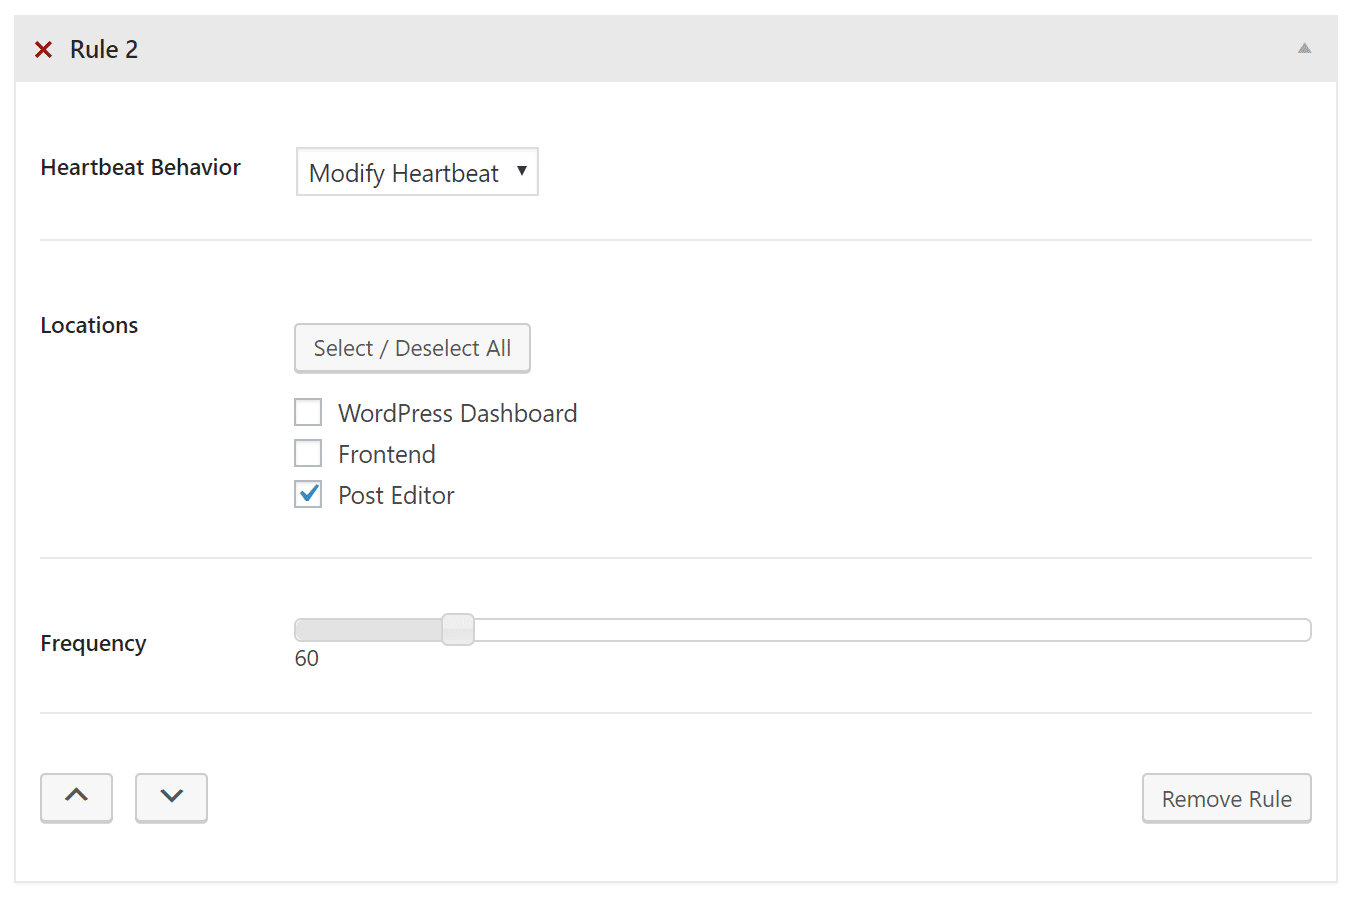Click the Frequency value 60
The width and height of the screenshot is (1352, 897).
(x=306, y=658)
